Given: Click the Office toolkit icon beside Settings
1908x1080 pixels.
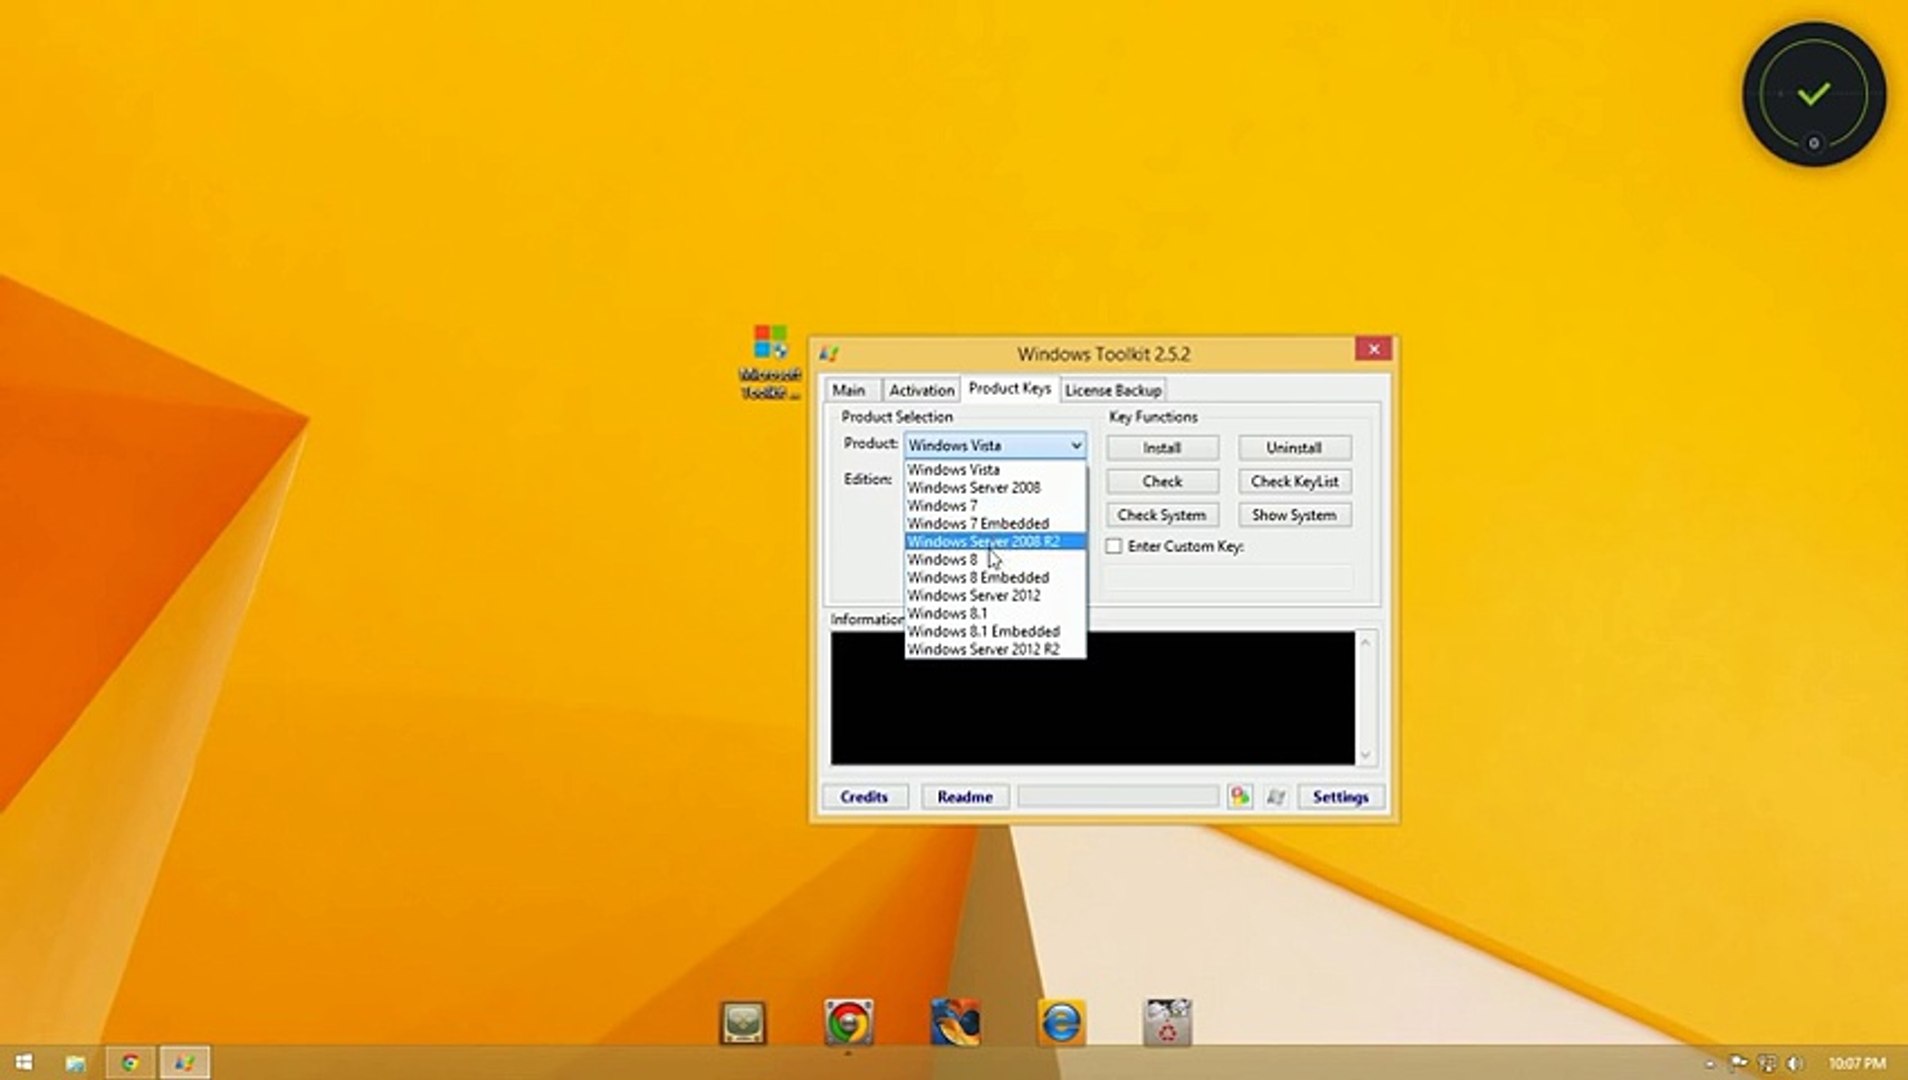Looking at the screenshot, I should [x=1240, y=796].
